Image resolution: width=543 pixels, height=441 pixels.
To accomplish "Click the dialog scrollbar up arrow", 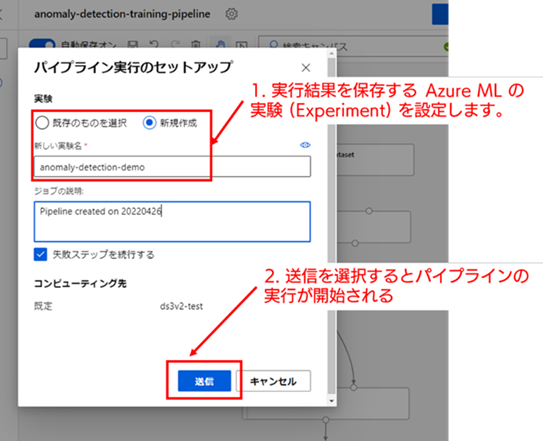I will [331, 53].
